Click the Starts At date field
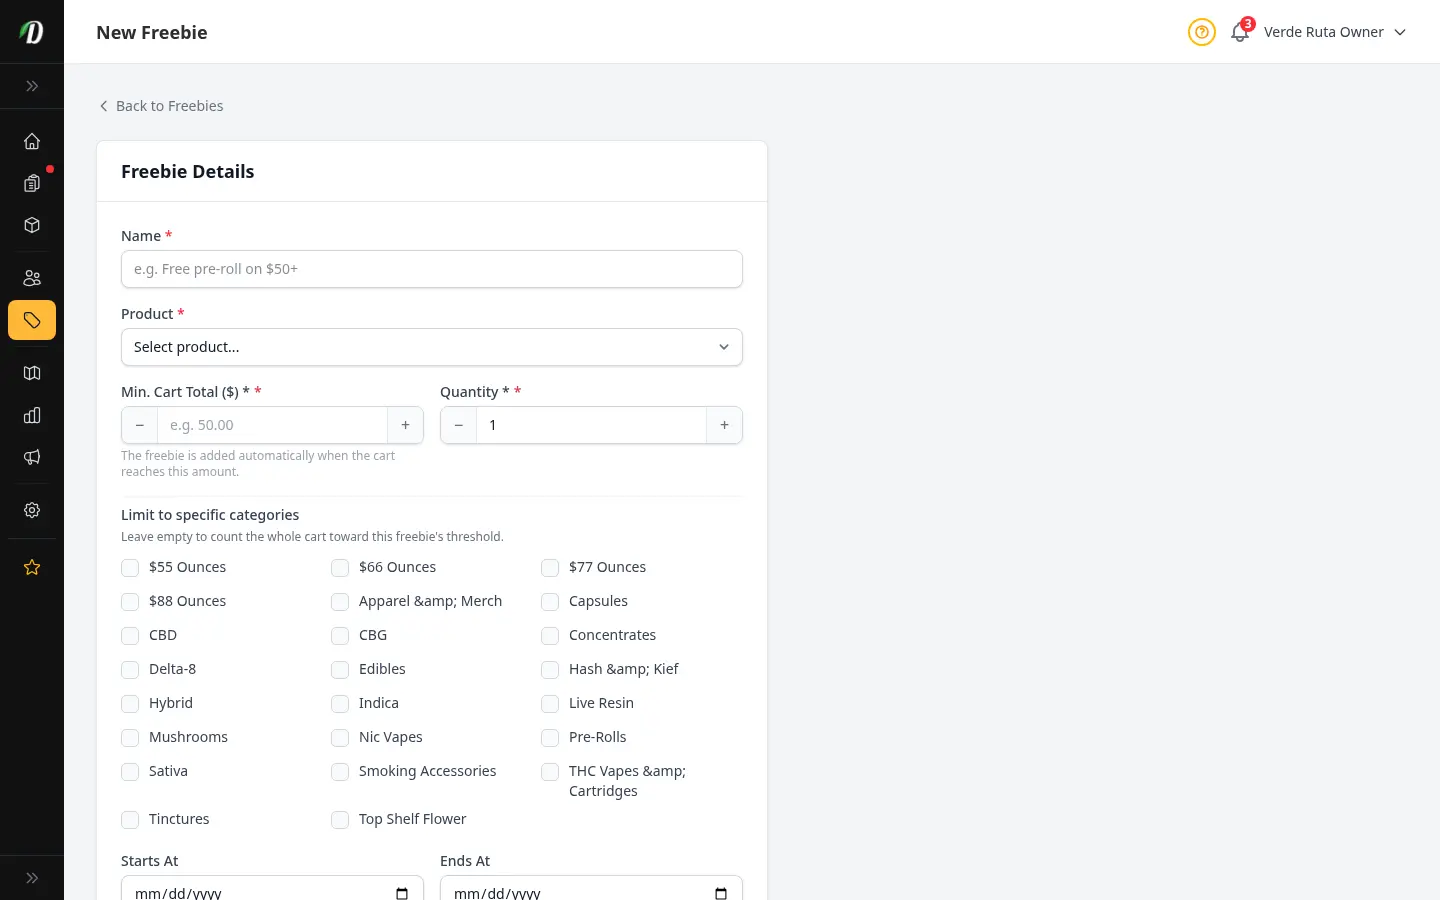 (x=272, y=888)
